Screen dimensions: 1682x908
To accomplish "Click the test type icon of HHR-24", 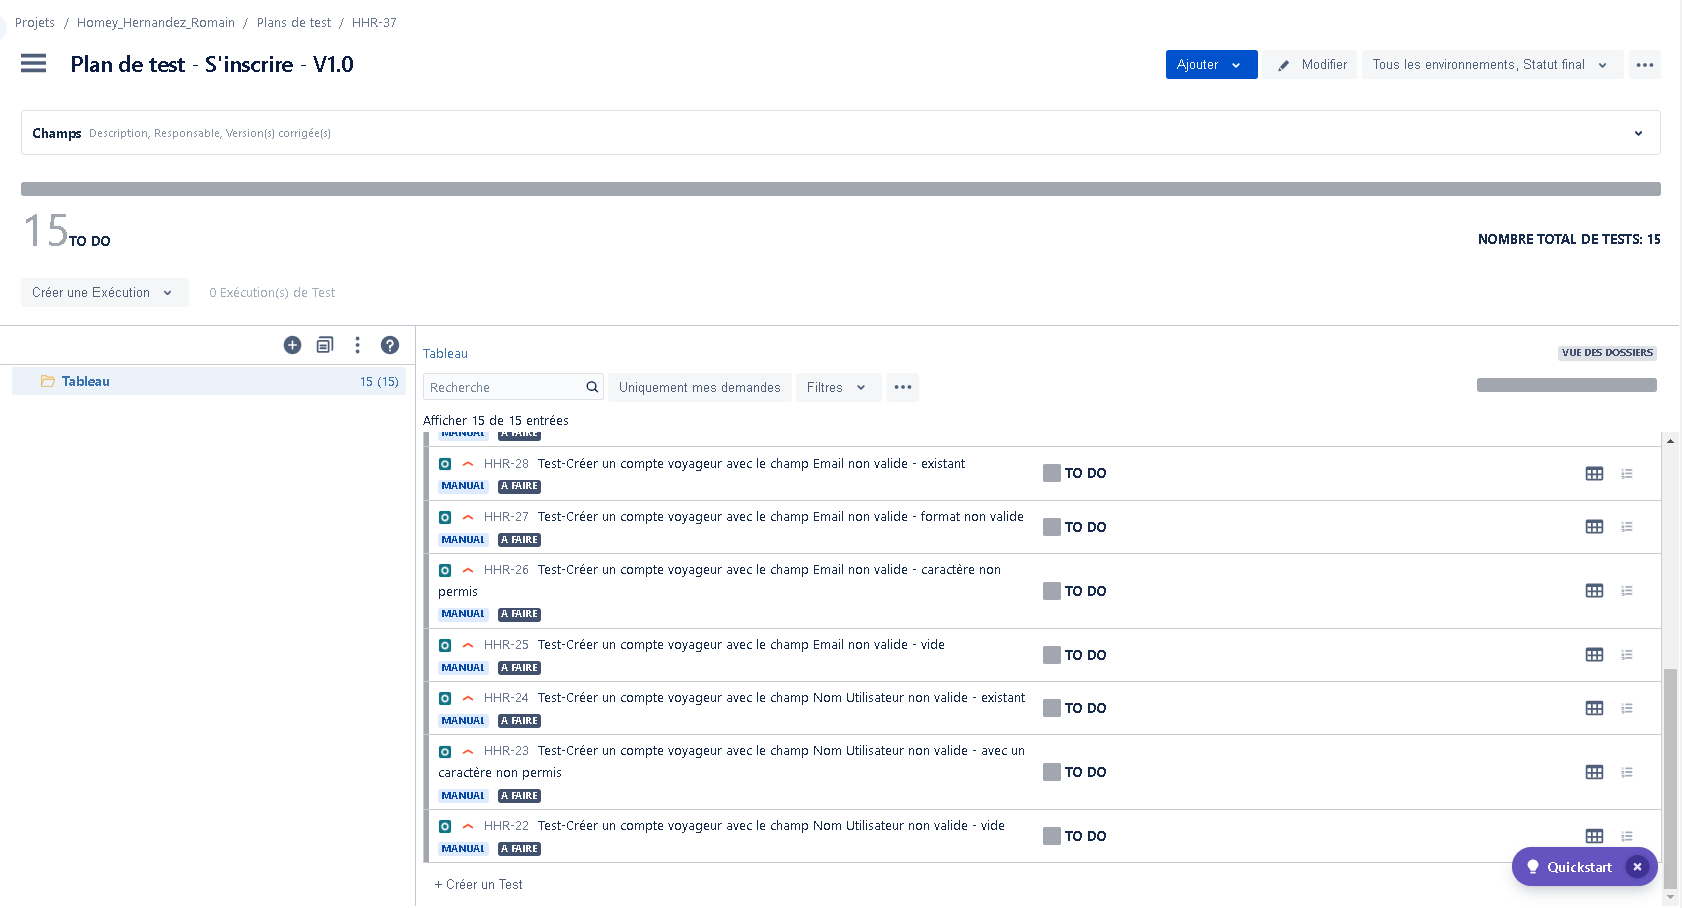I will pos(445,698).
